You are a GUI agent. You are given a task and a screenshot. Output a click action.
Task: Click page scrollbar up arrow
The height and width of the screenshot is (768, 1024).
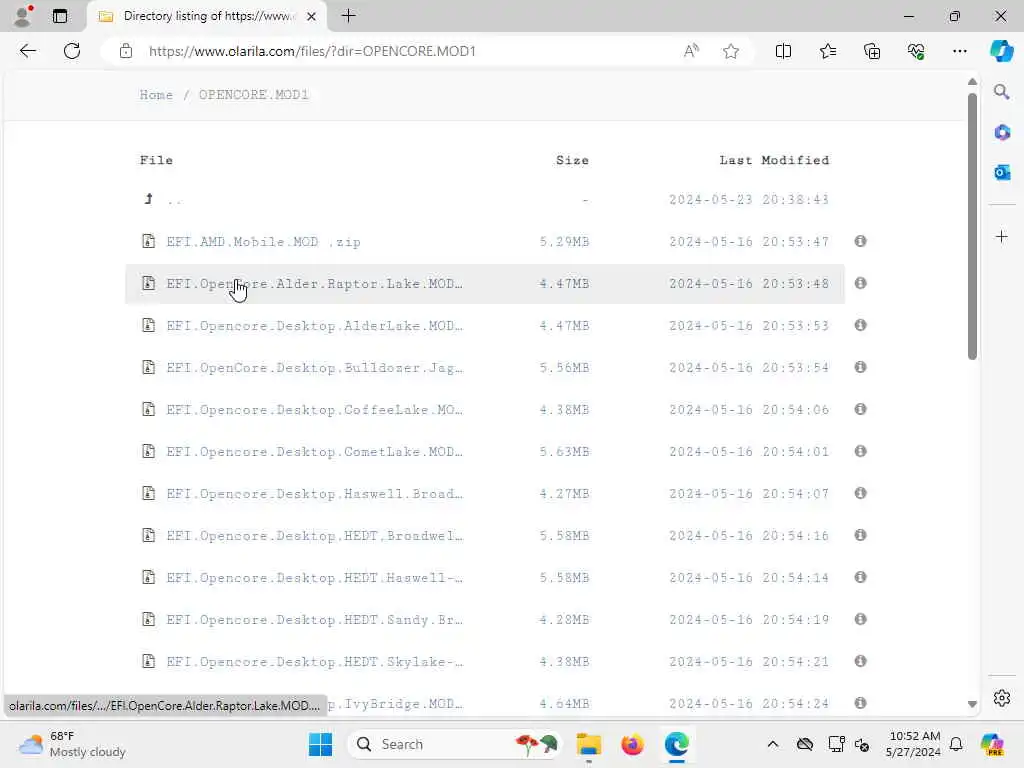[x=972, y=82]
